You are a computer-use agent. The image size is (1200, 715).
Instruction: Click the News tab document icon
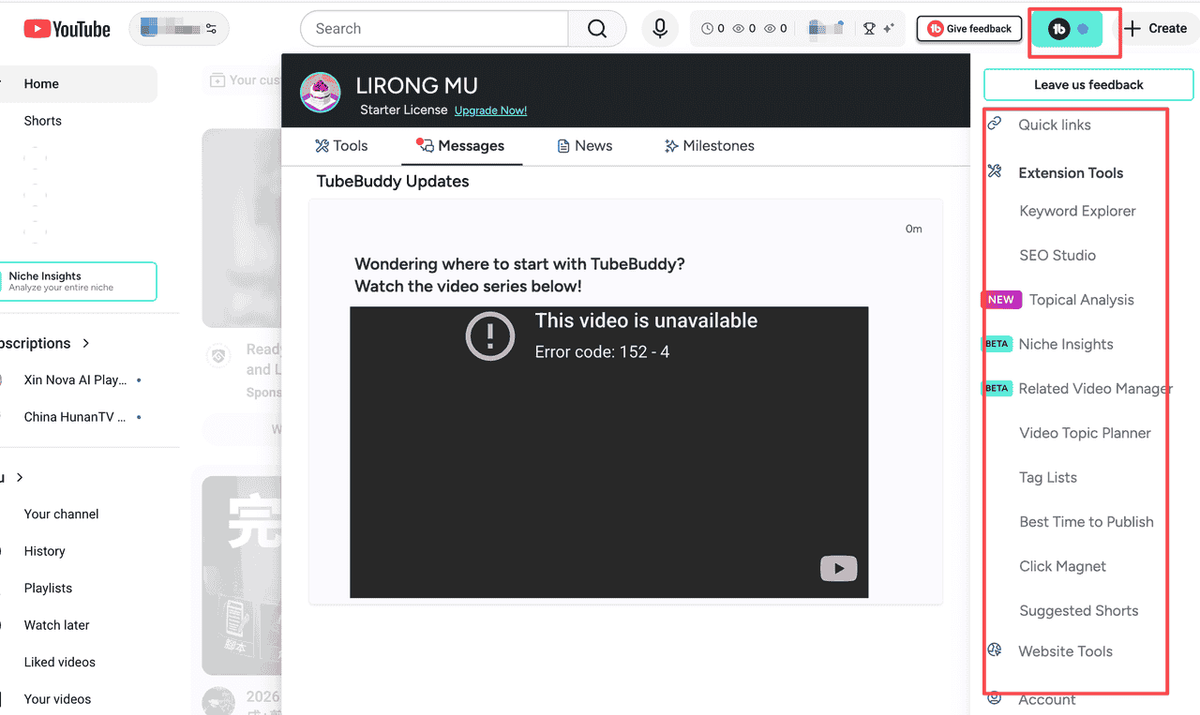(564, 146)
